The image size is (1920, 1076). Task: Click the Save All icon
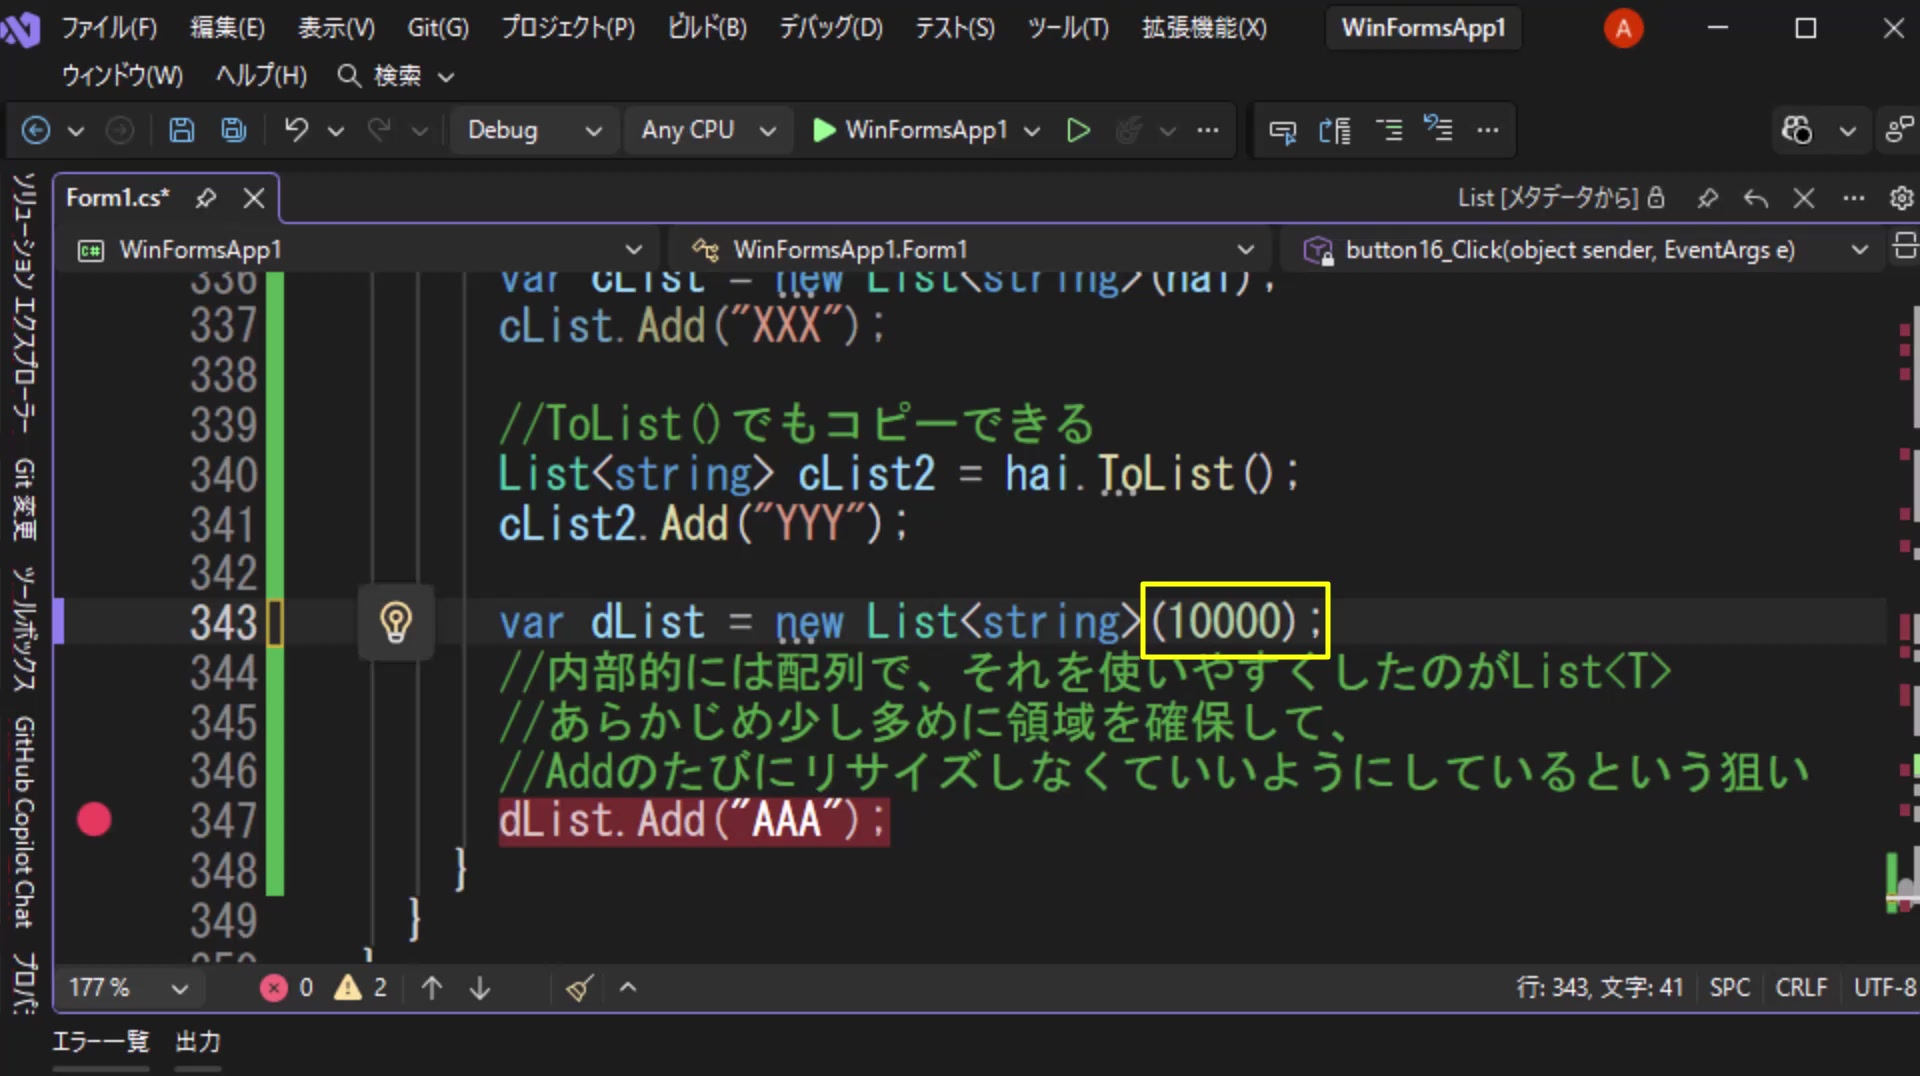pyautogui.click(x=234, y=130)
